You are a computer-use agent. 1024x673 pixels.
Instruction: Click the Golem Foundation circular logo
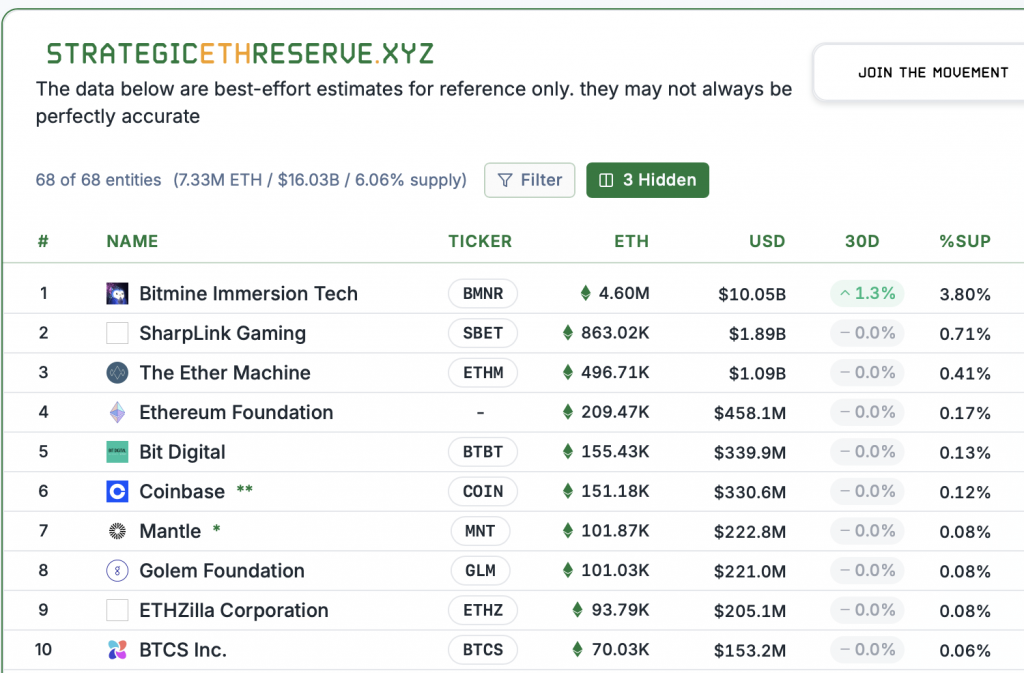tap(117, 571)
